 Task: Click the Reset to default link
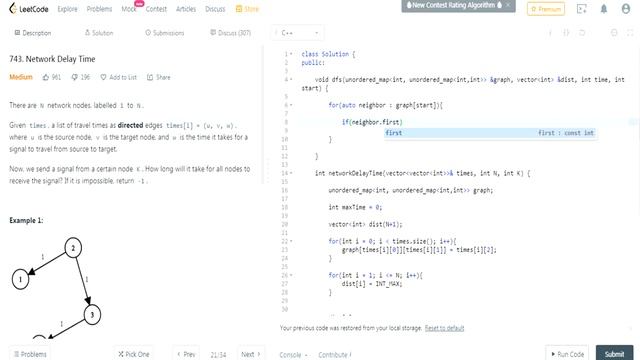[444, 328]
